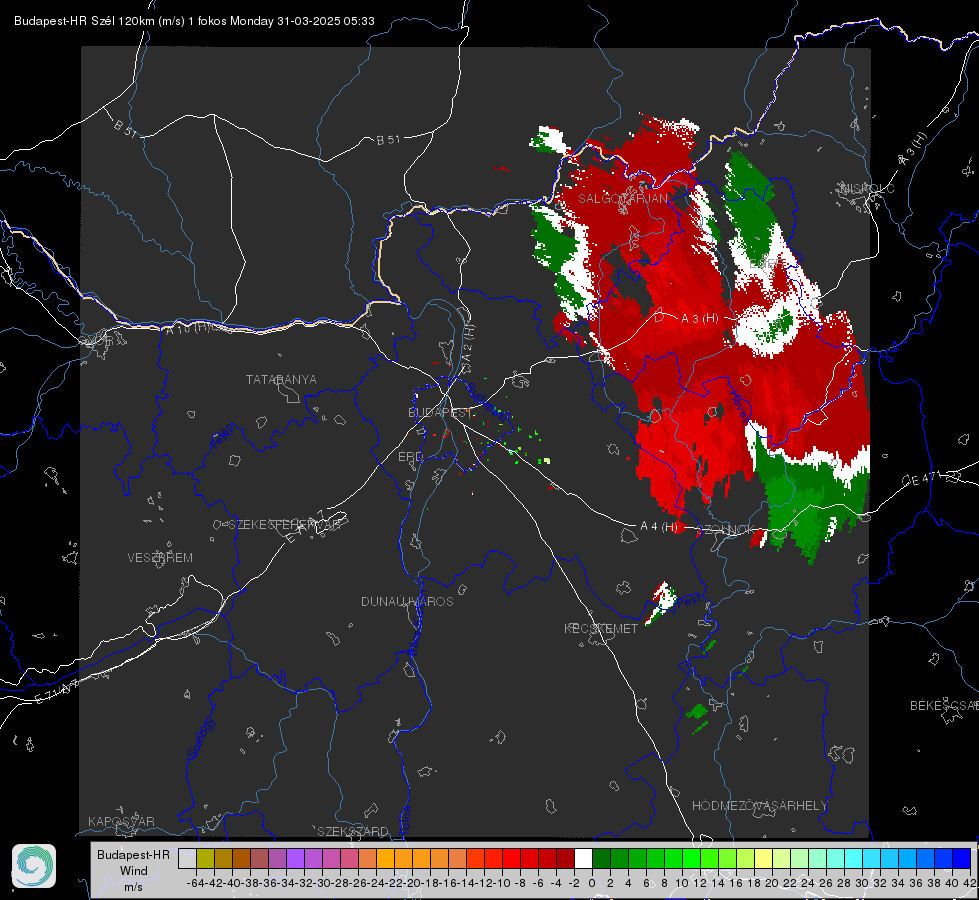
Task: Click the legend value '20'
Action: (x=772, y=883)
